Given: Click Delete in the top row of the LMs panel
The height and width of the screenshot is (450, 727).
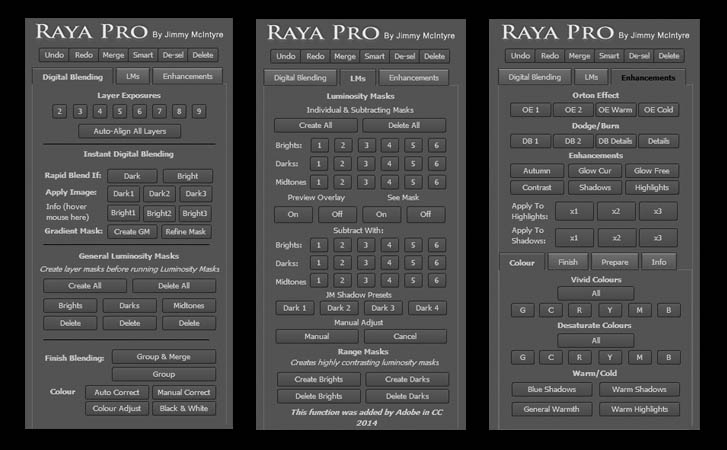Looking at the screenshot, I should 434,56.
